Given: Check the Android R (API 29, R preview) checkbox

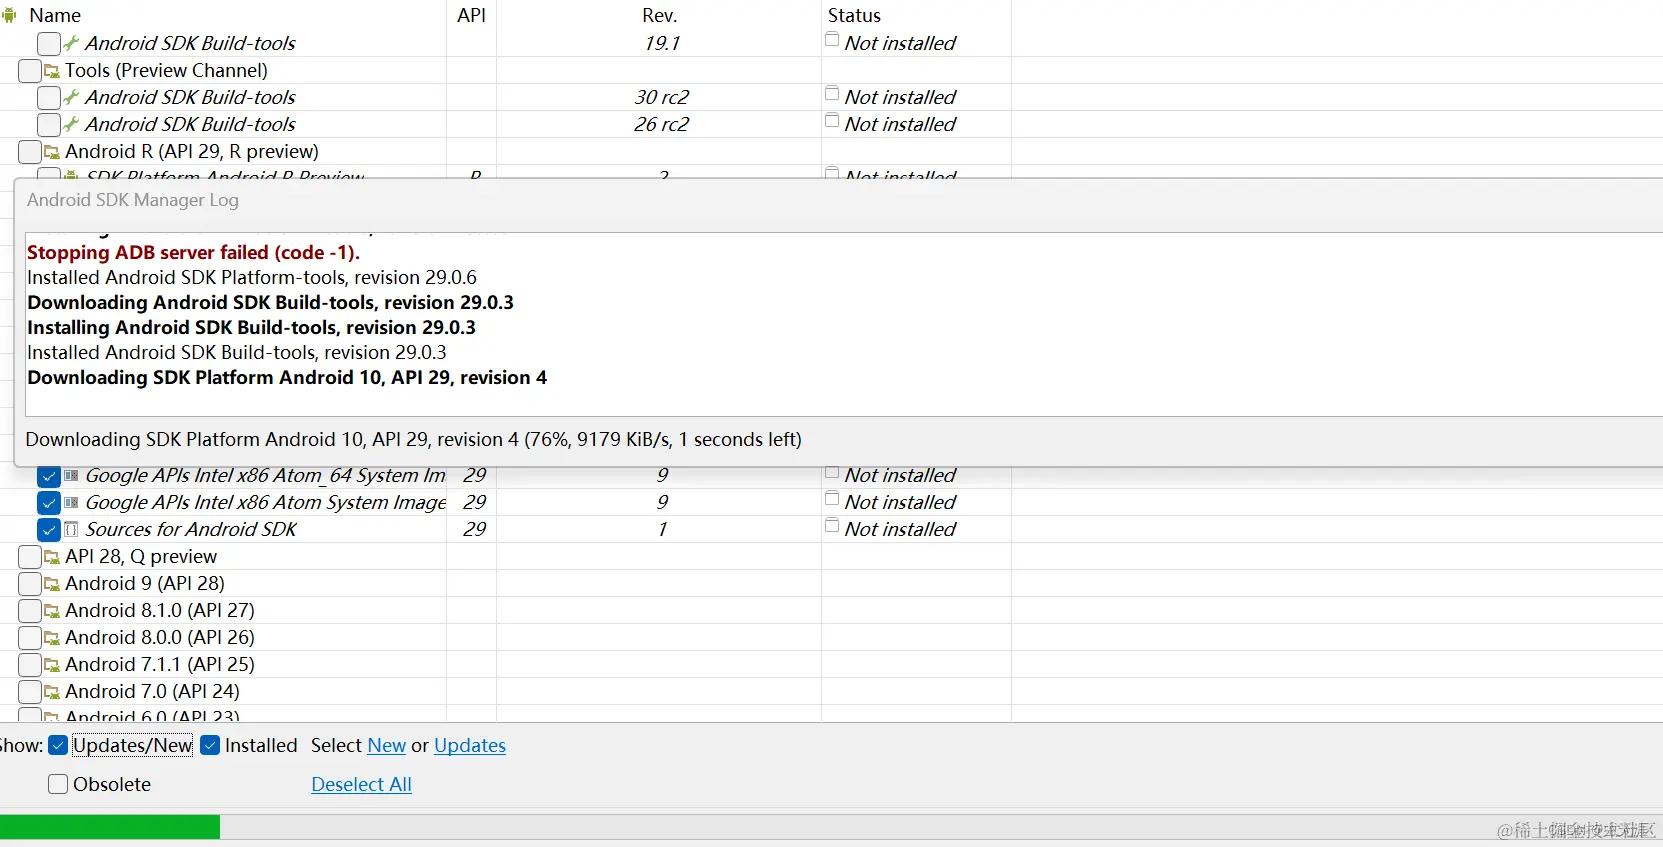Looking at the screenshot, I should pyautogui.click(x=30, y=152).
